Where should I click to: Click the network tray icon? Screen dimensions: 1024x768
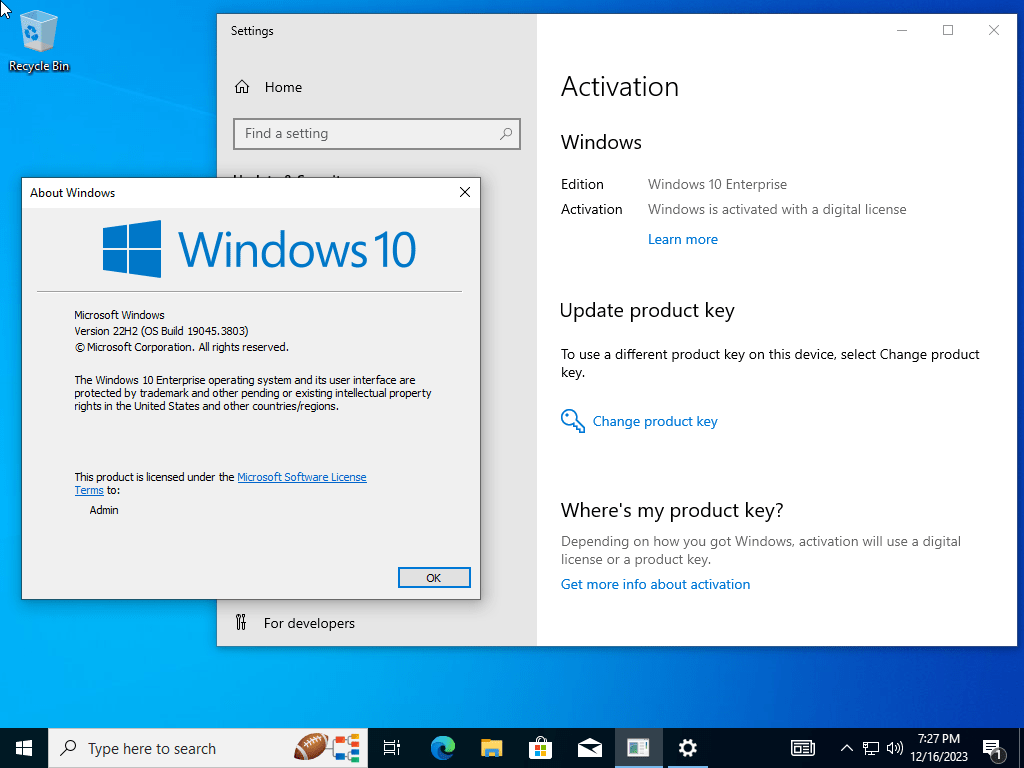(871, 748)
